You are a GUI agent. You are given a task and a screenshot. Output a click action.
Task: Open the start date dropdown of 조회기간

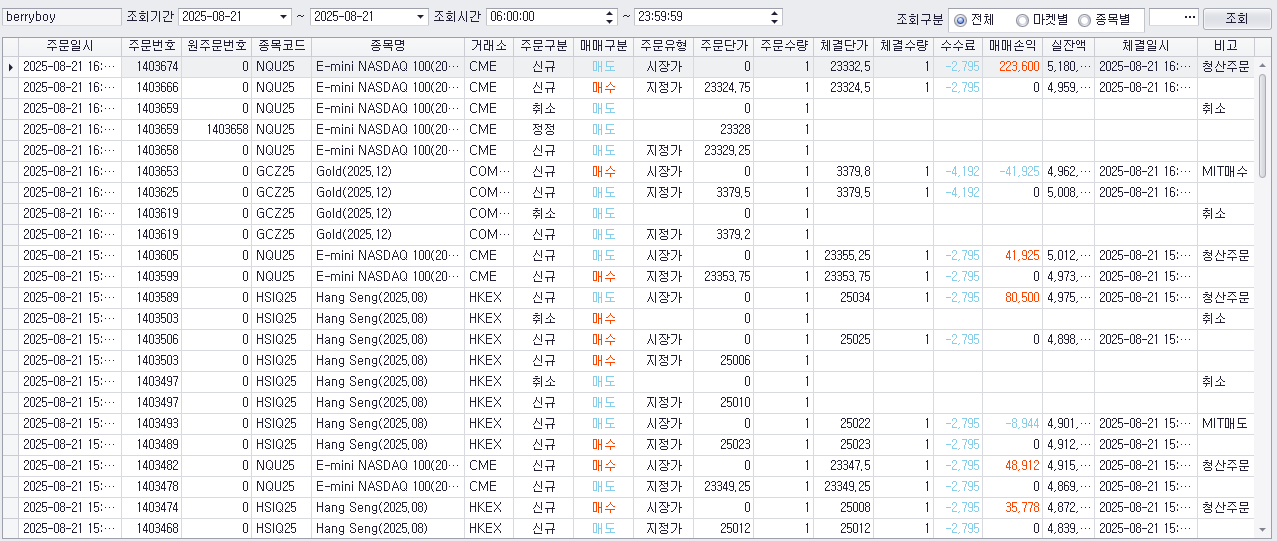coord(284,17)
